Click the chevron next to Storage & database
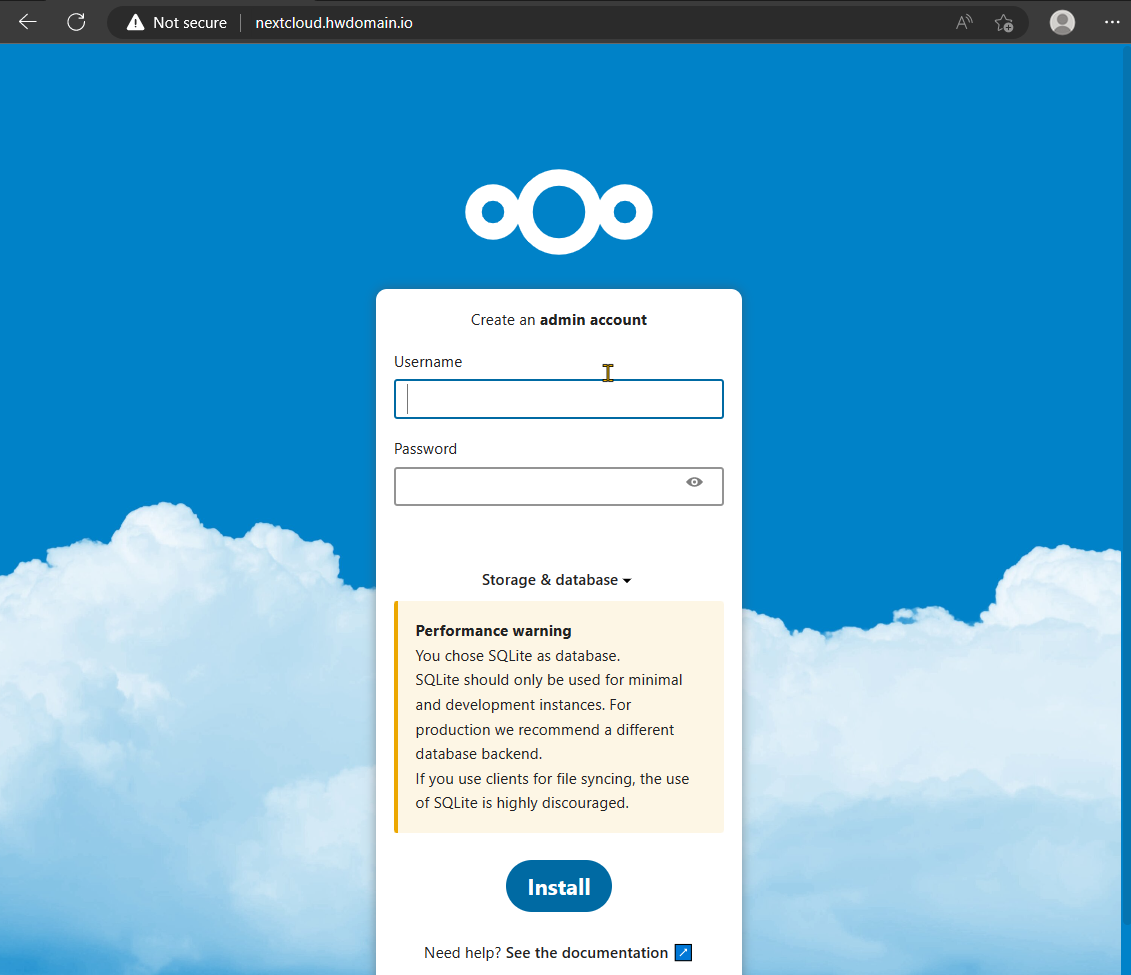Image resolution: width=1131 pixels, height=975 pixels. point(627,580)
